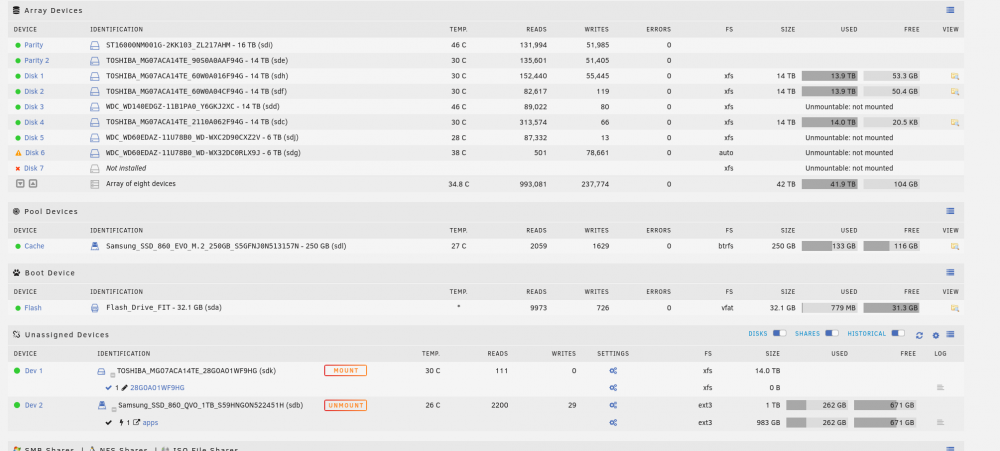This screenshot has height=451, width=1000.
Task: Click the Disk 7 red X status icon
Action: [x=18, y=168]
